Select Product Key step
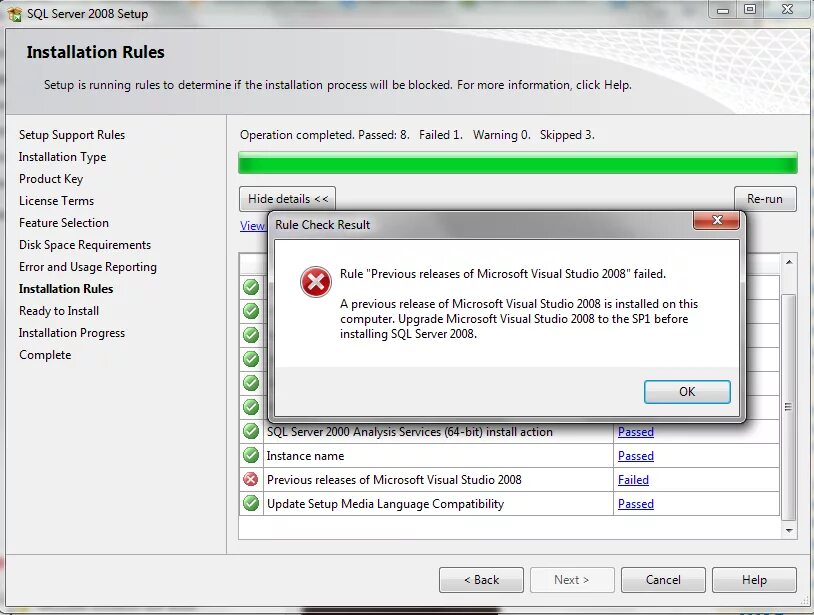 [x=51, y=179]
